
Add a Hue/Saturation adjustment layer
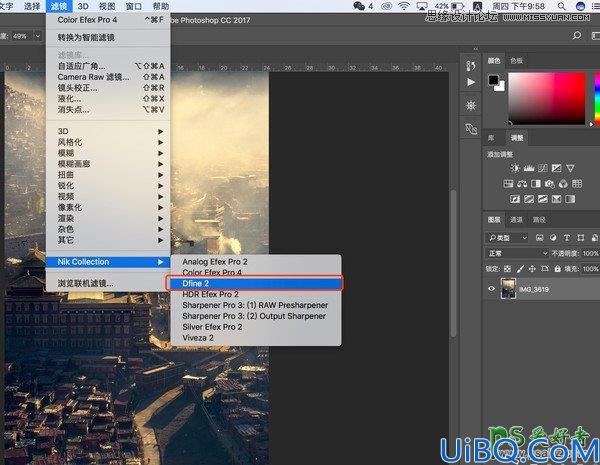(508, 184)
